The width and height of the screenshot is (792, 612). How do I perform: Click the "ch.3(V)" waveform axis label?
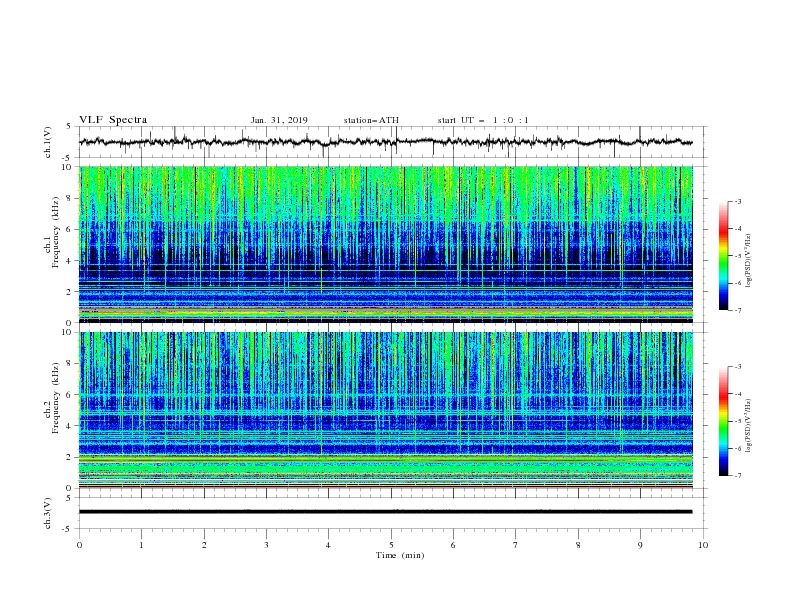(x=48, y=513)
